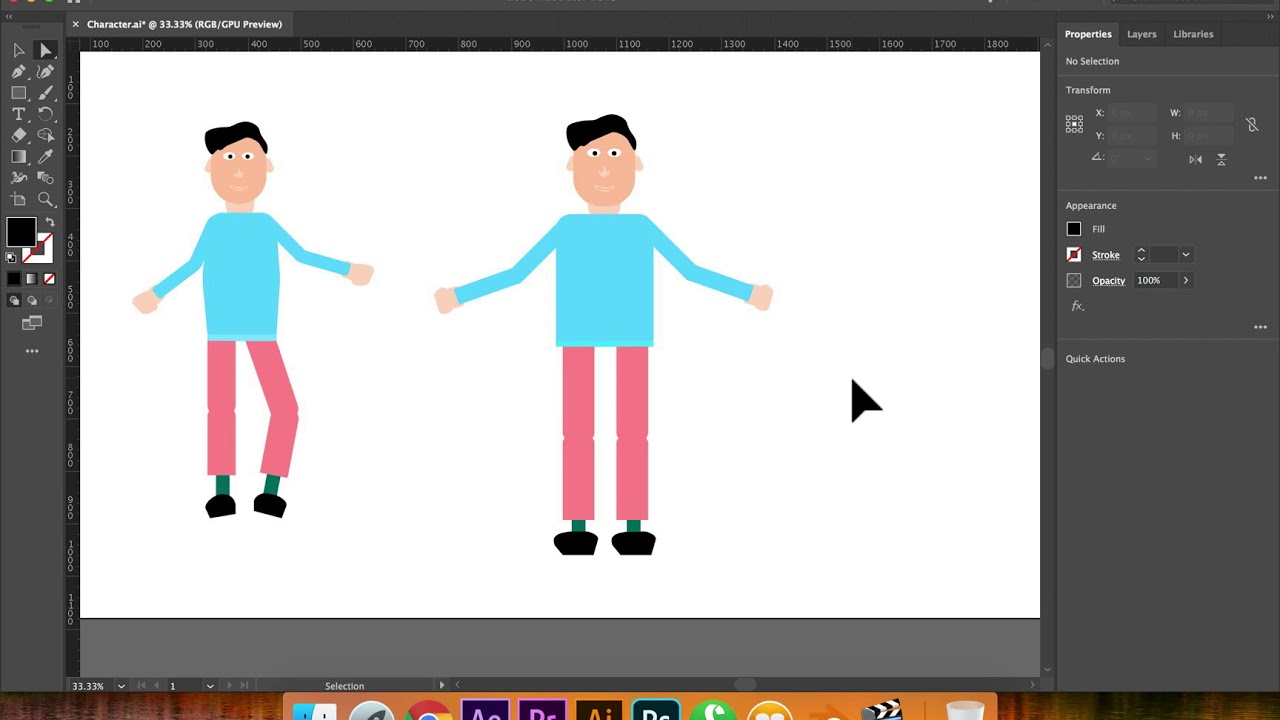Screen dimensions: 1280x720
Task: Change the screen mode
Action: click(x=32, y=323)
